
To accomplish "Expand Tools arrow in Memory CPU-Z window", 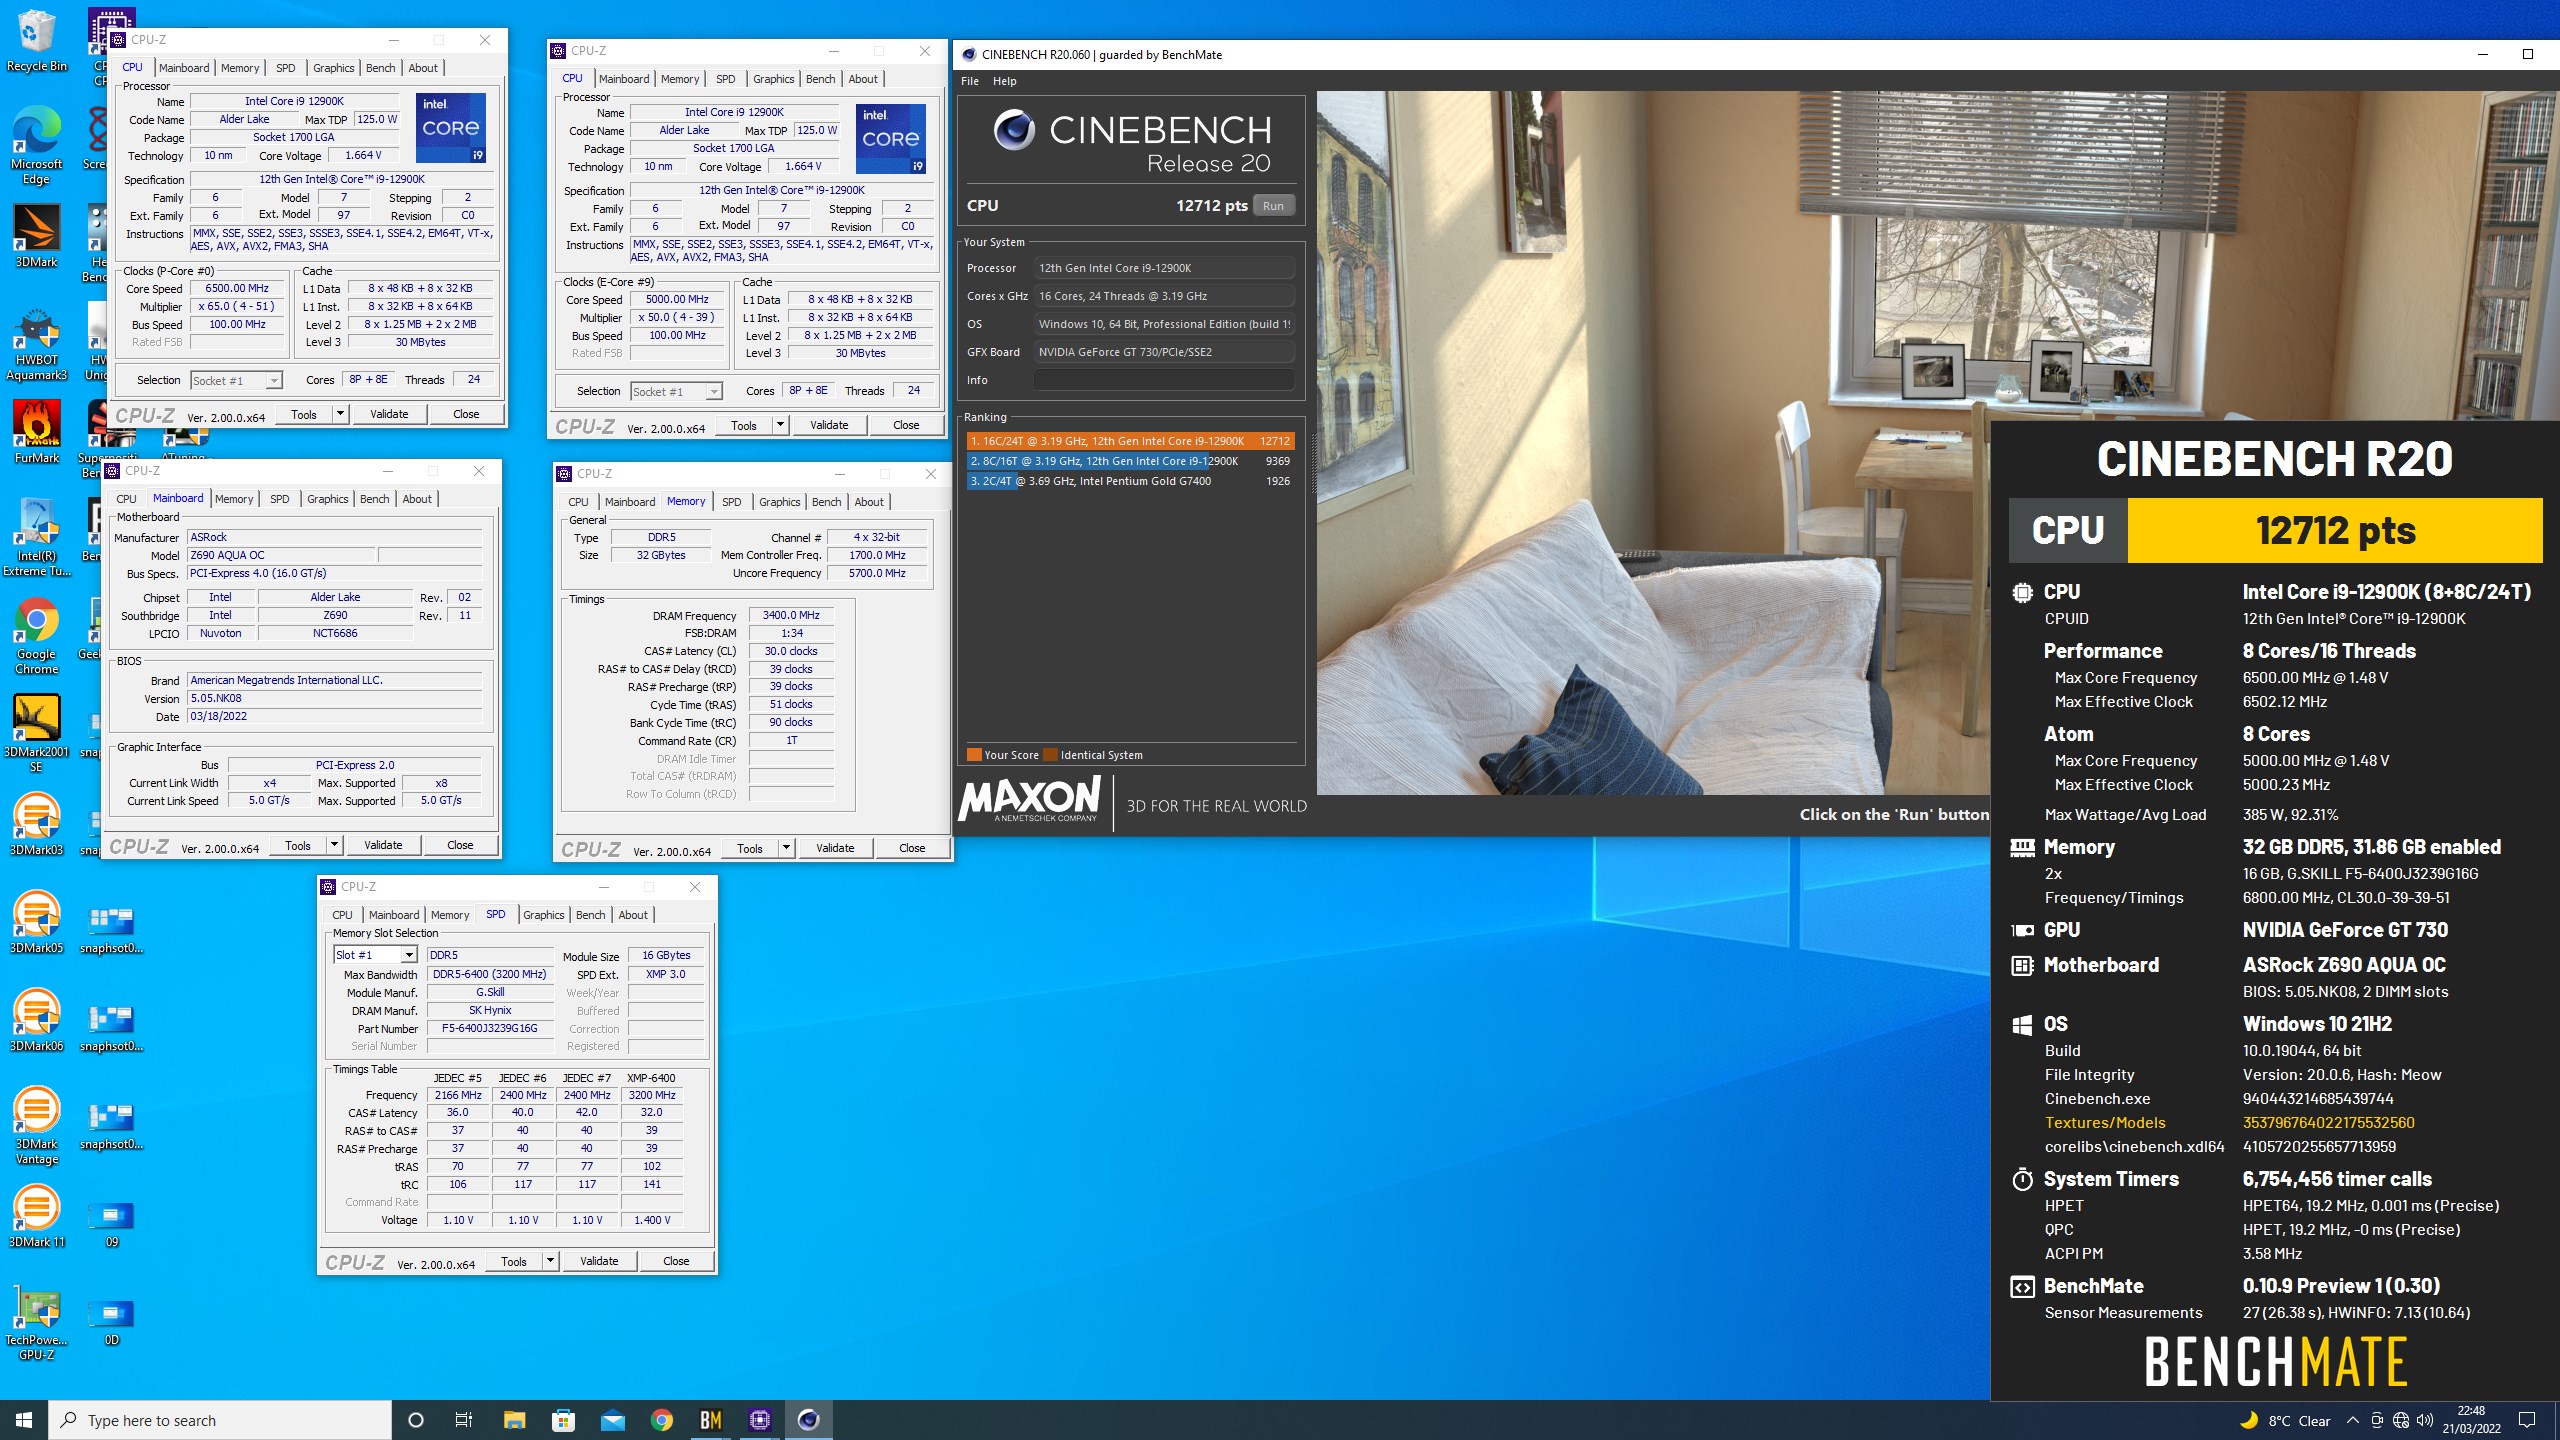I will coord(786,848).
